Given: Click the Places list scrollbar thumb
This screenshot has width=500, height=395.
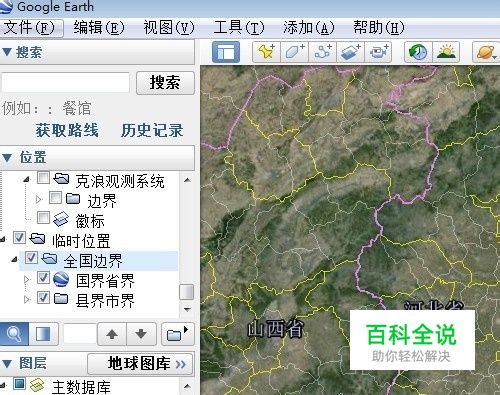Looking at the screenshot, I should (187, 292).
